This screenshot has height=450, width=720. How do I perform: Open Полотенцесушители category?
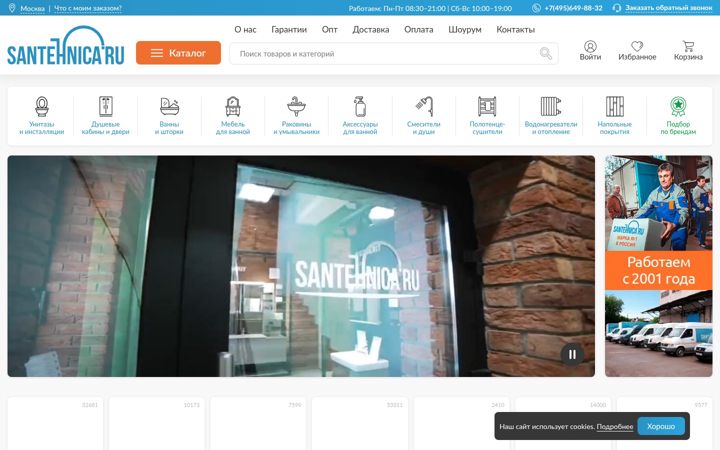click(x=487, y=116)
